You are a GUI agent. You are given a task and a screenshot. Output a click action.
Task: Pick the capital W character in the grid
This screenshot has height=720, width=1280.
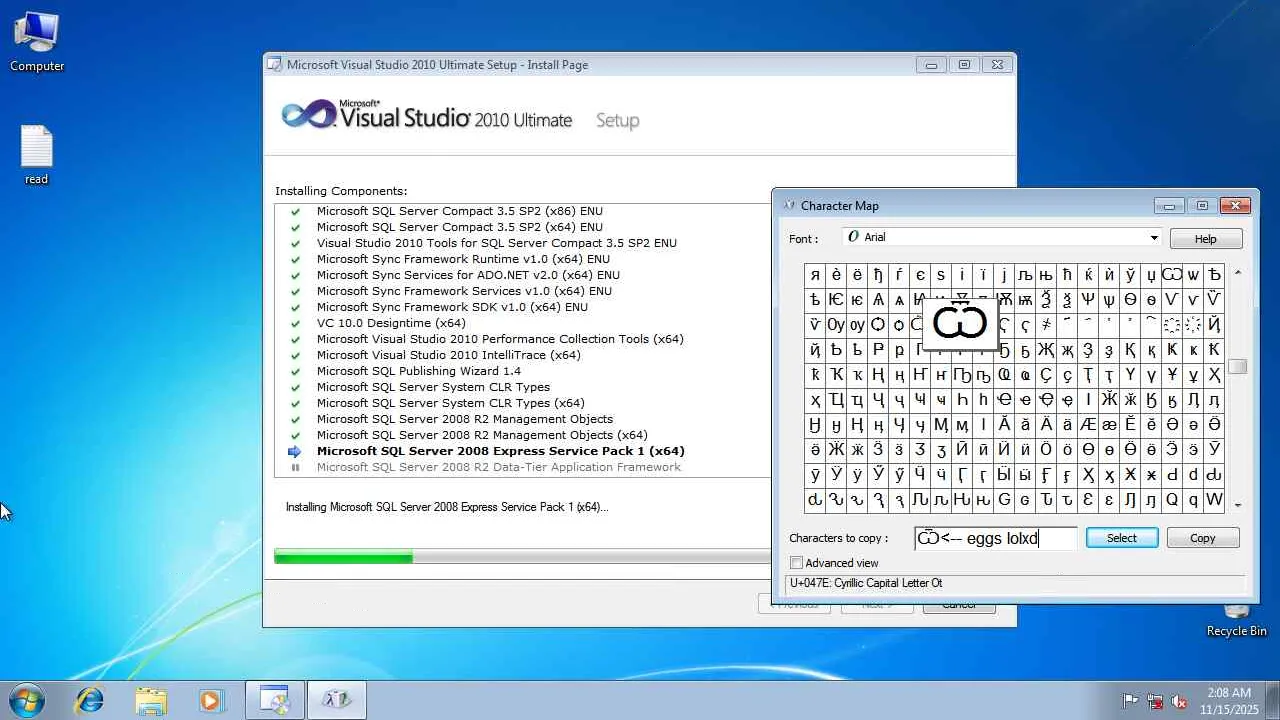click(x=1214, y=500)
